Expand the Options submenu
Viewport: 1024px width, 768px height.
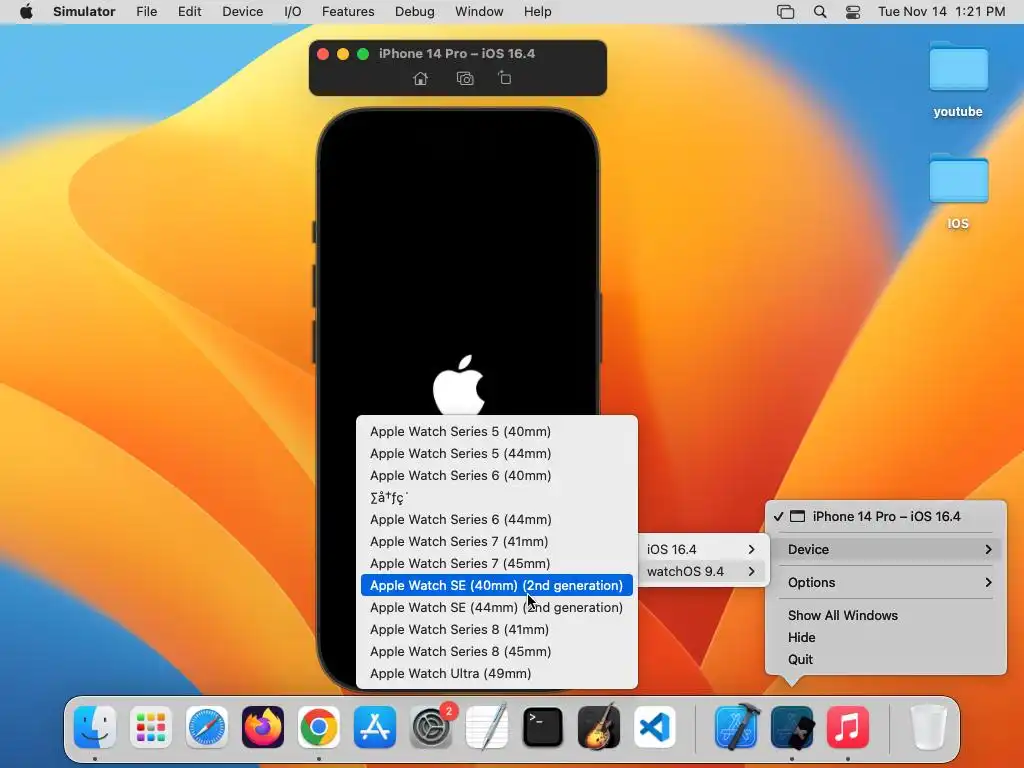click(886, 583)
